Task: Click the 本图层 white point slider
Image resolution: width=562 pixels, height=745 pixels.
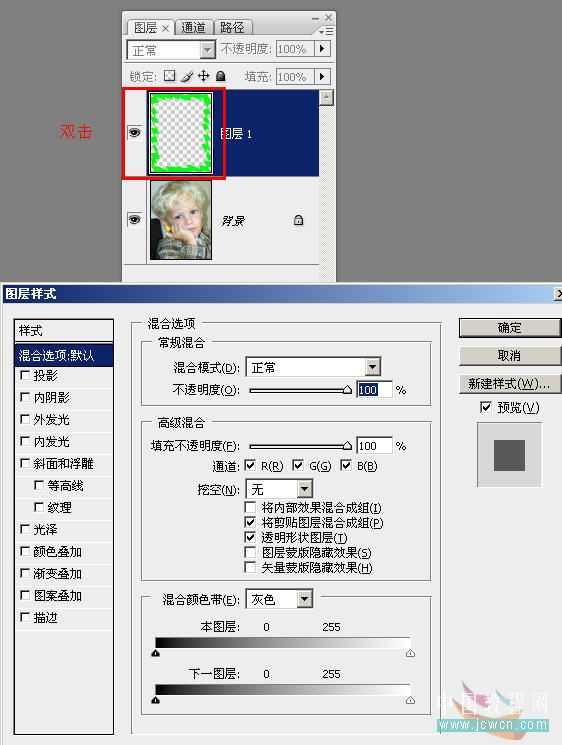Action: tap(410, 653)
